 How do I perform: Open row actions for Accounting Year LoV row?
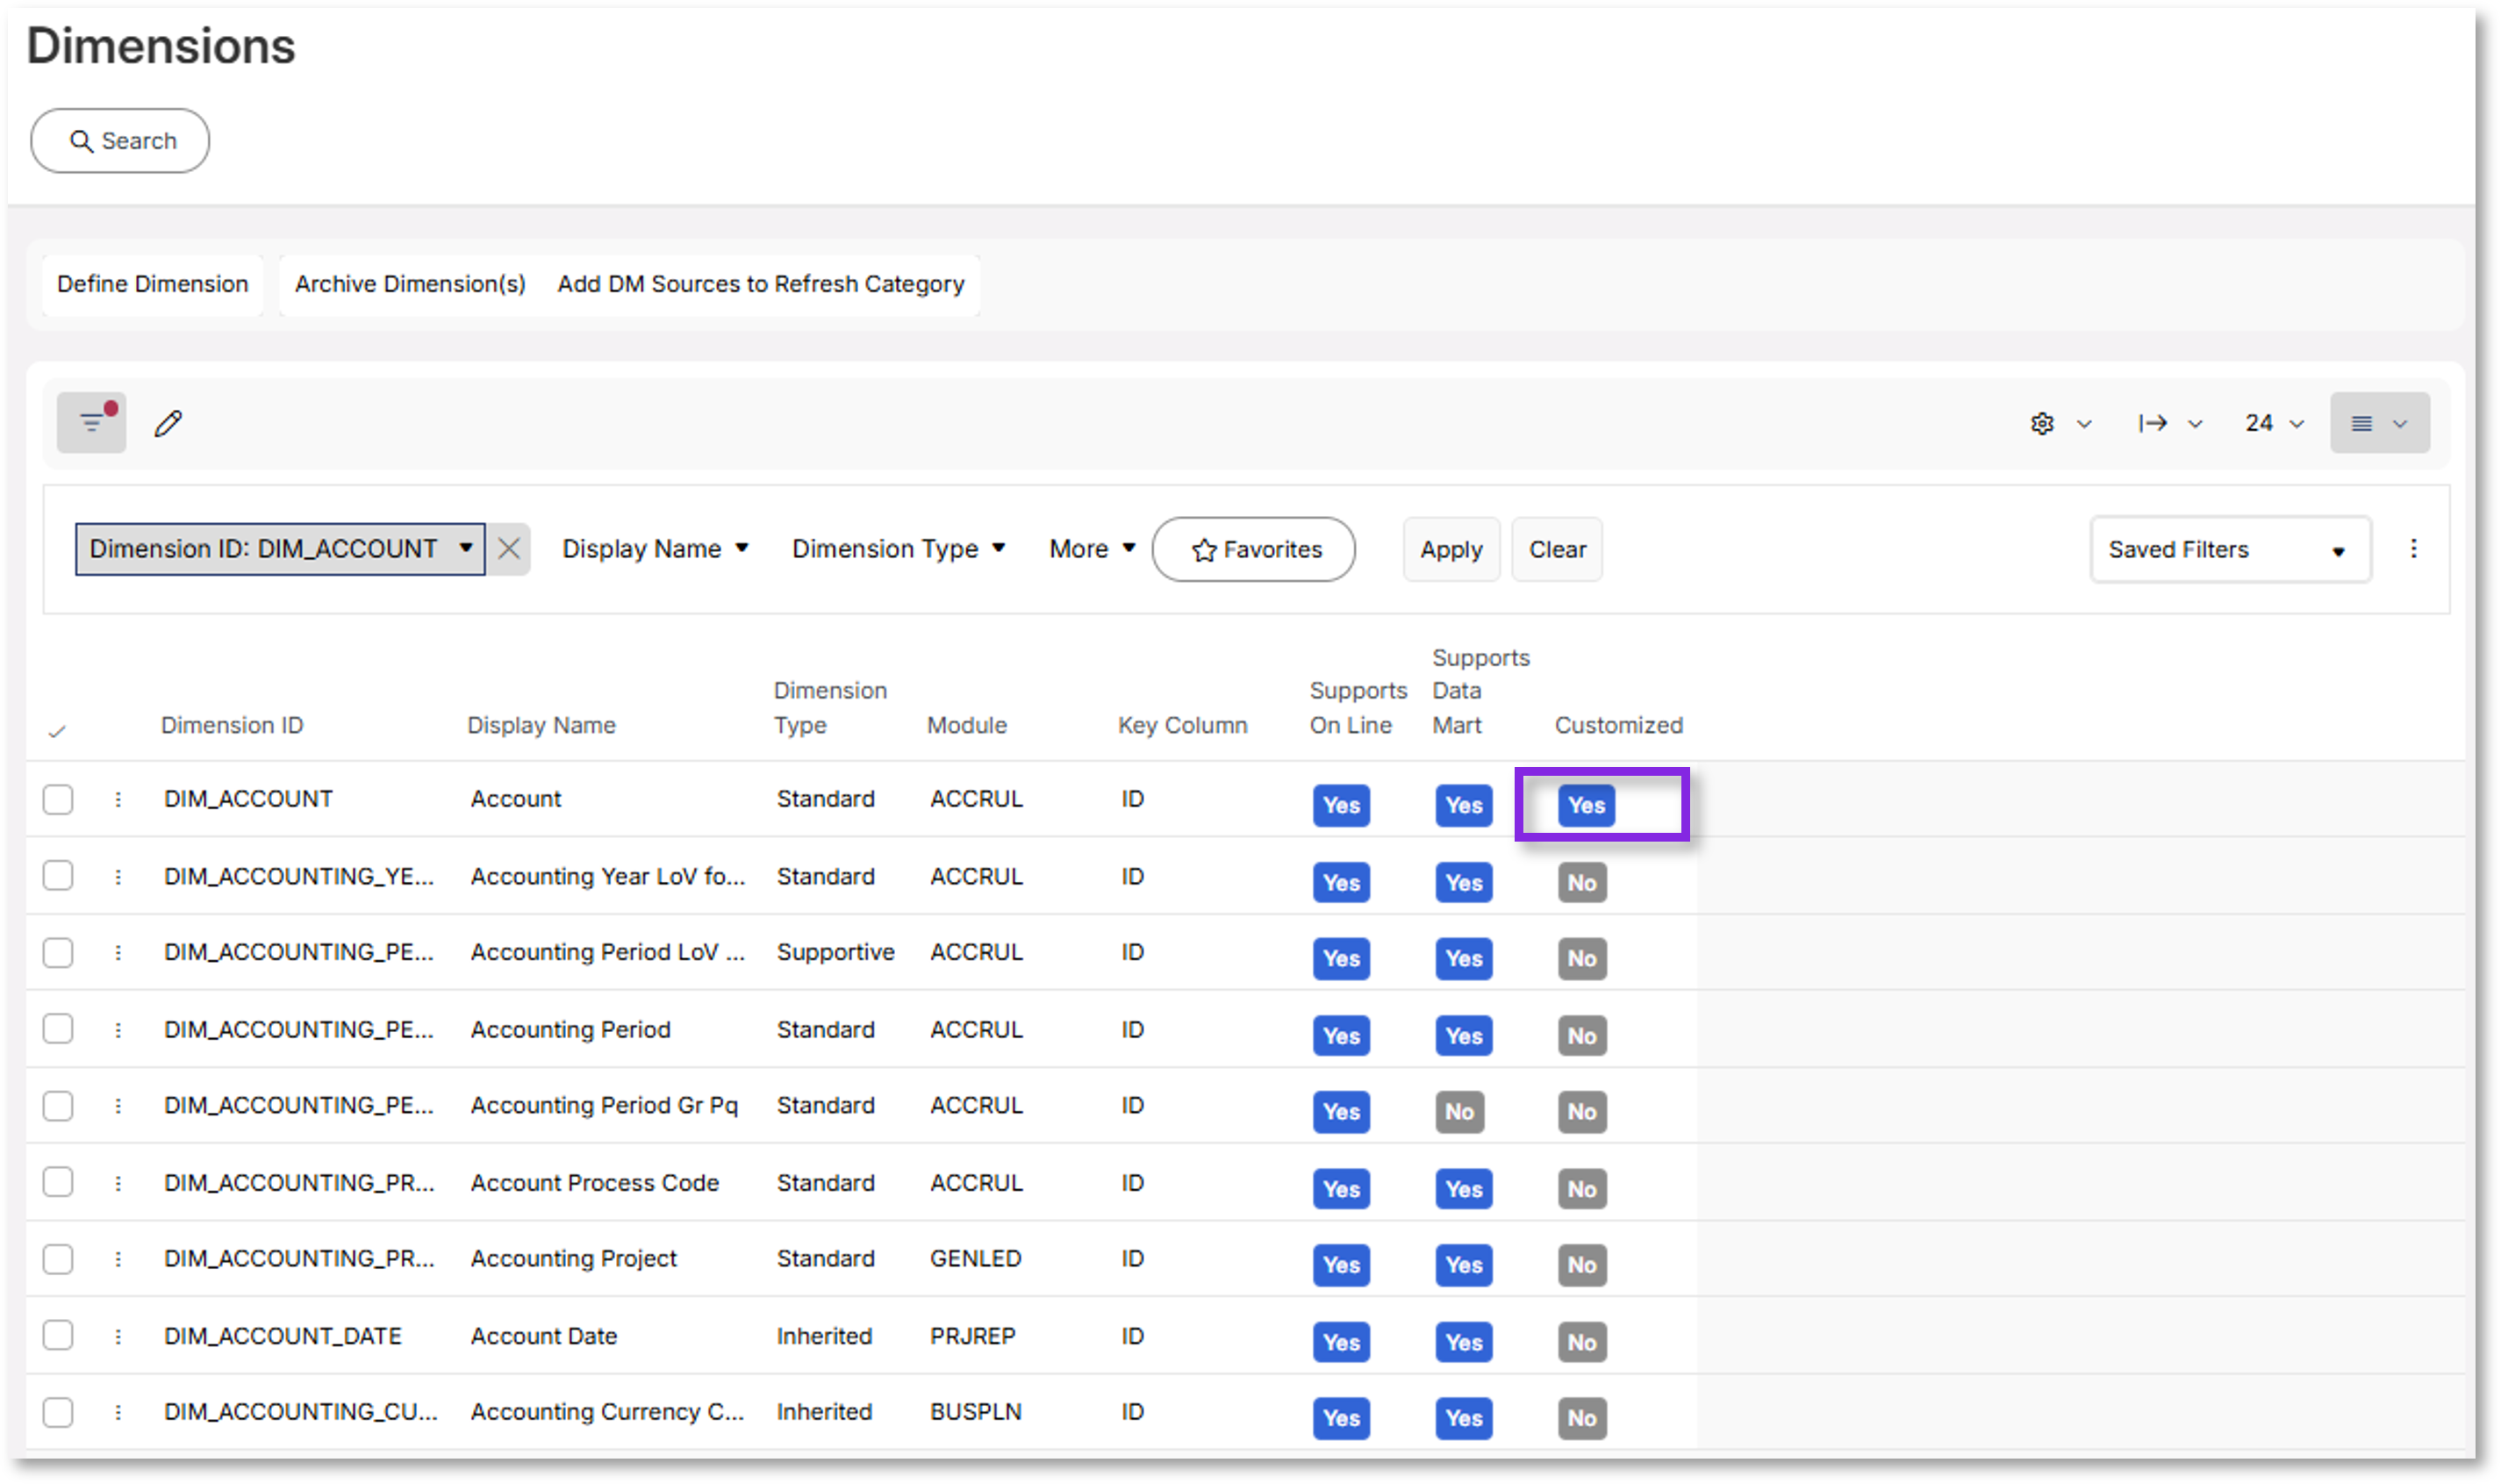pos(118,877)
